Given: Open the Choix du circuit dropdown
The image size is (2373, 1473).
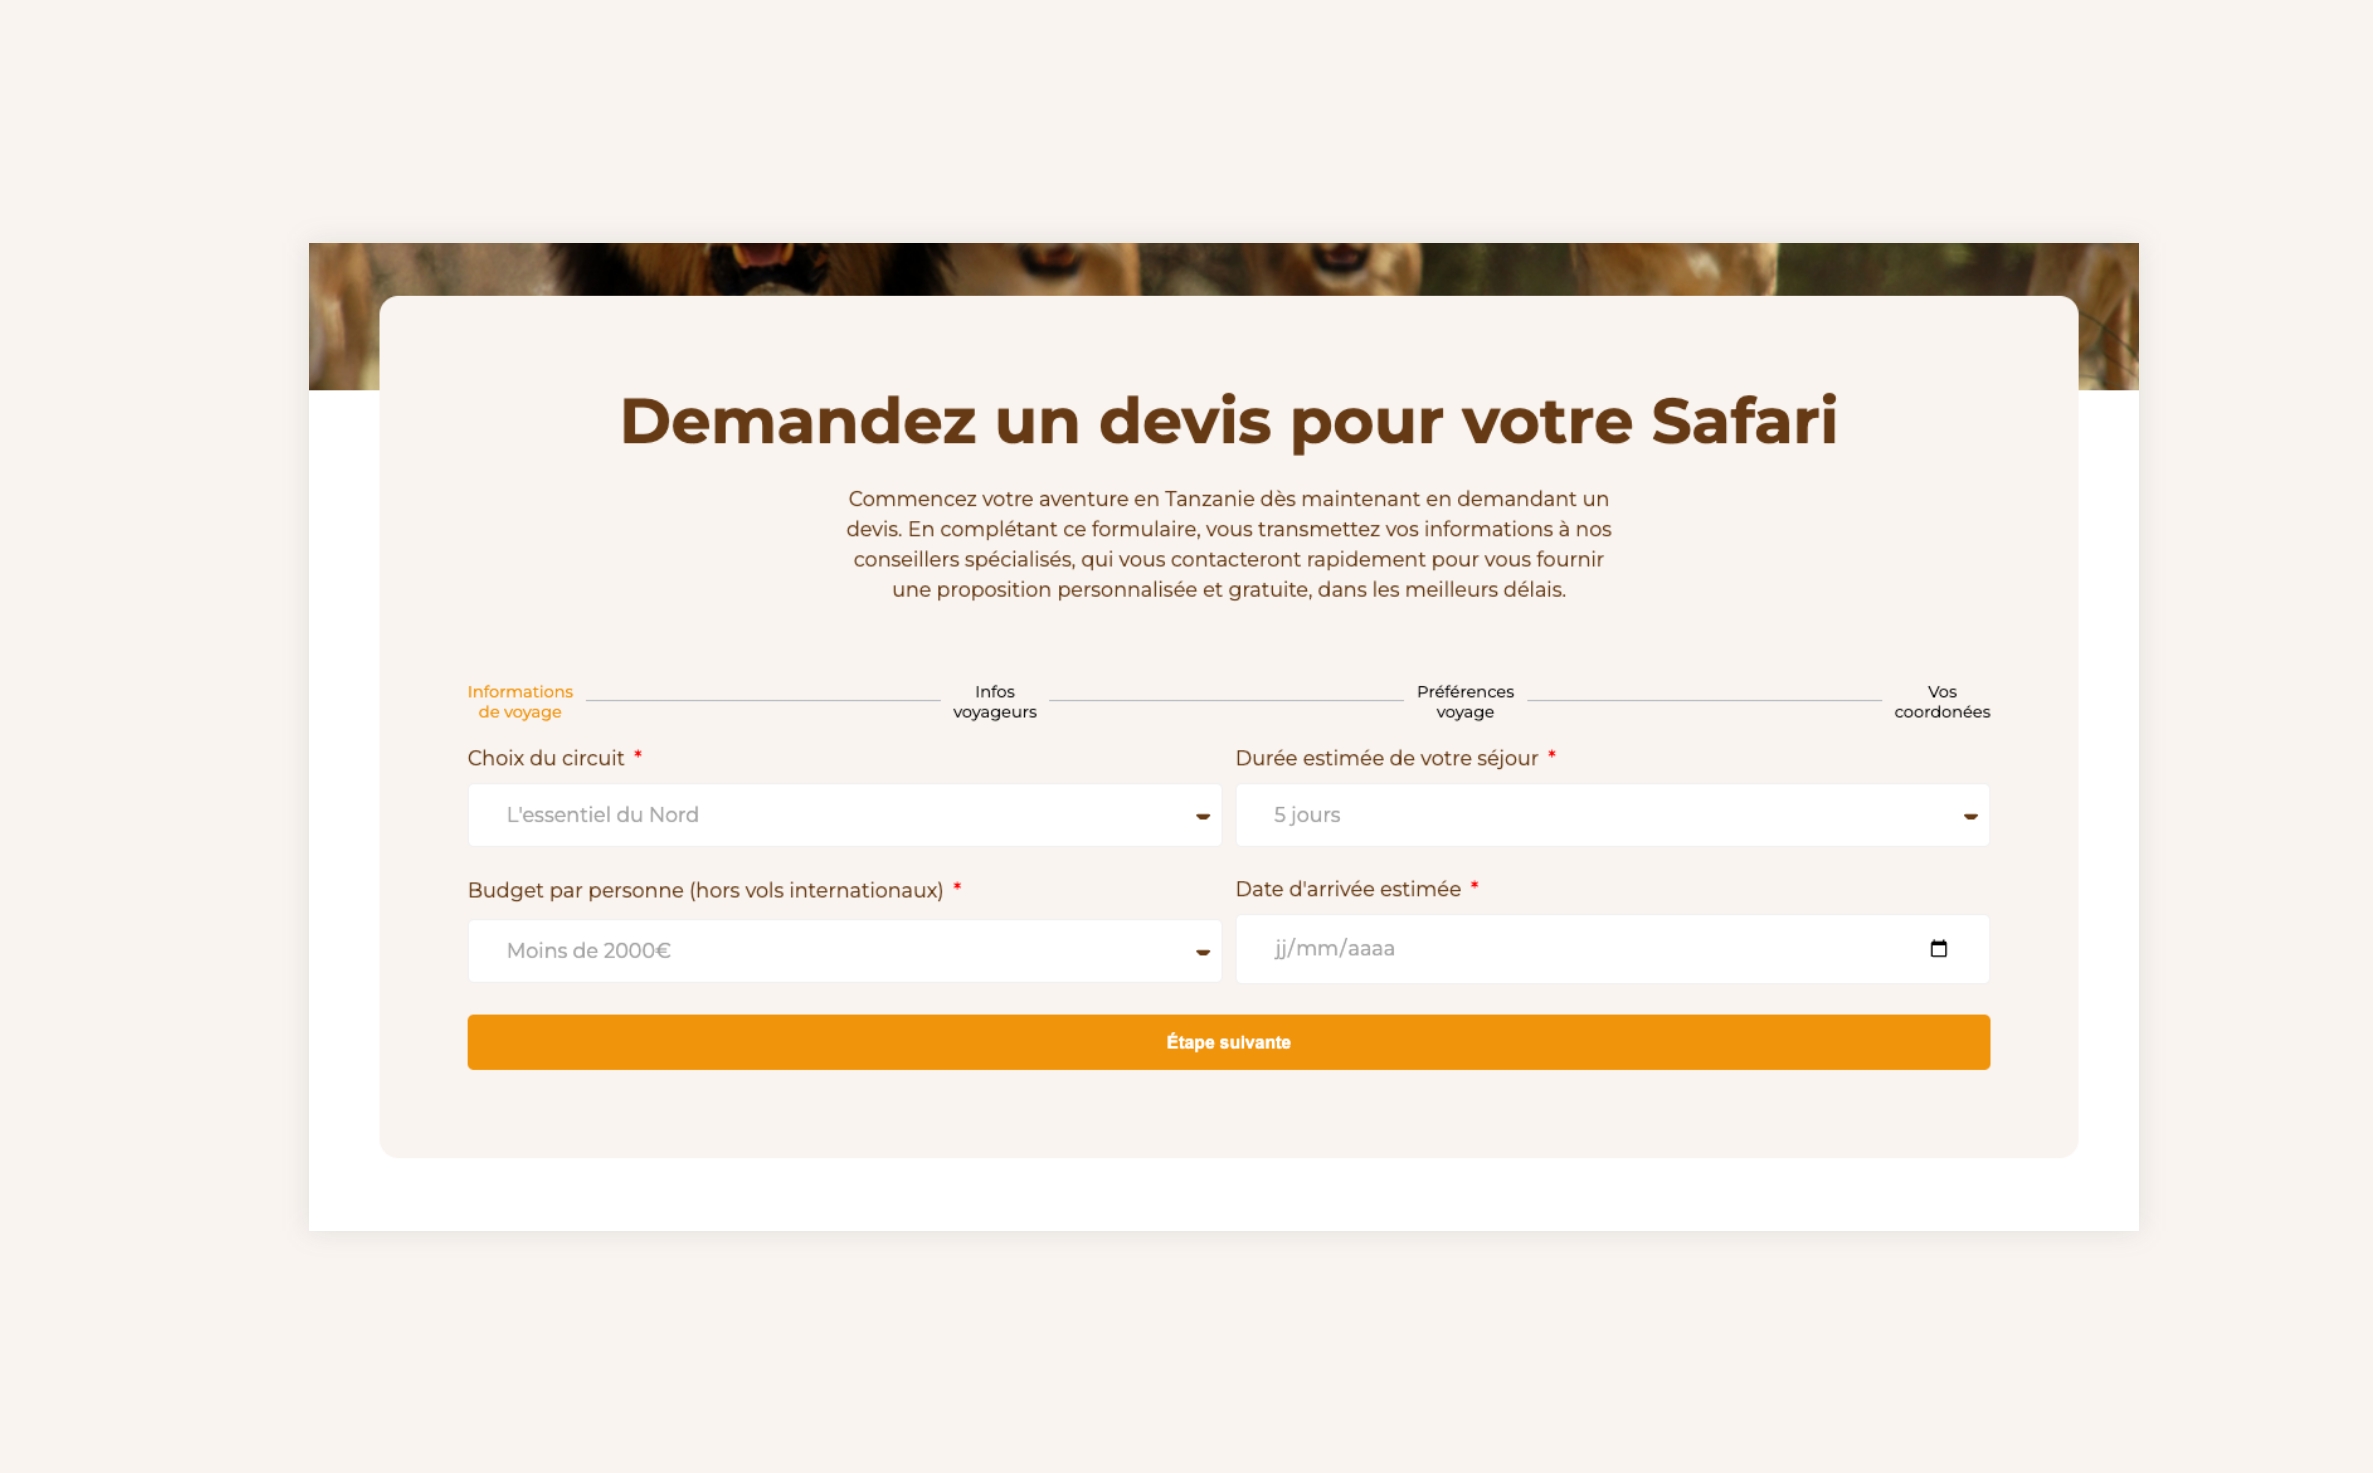Looking at the screenshot, I should (844, 815).
